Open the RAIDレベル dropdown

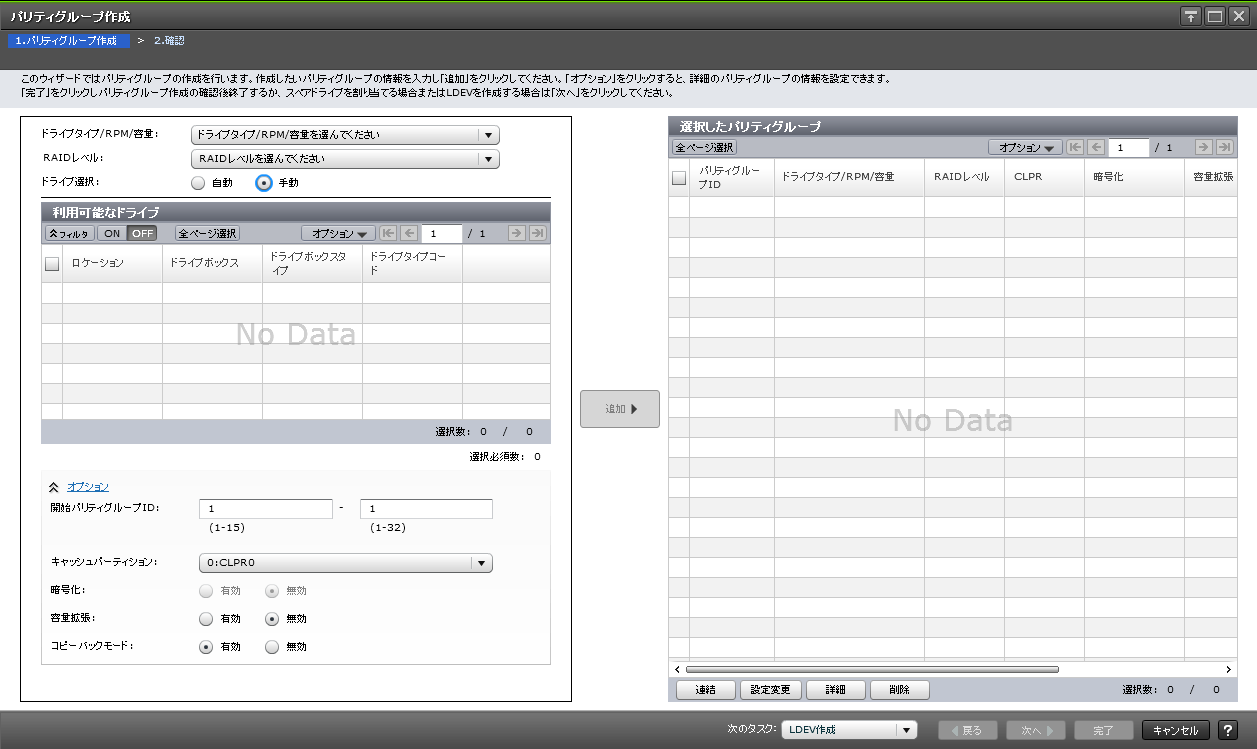pyautogui.click(x=488, y=158)
